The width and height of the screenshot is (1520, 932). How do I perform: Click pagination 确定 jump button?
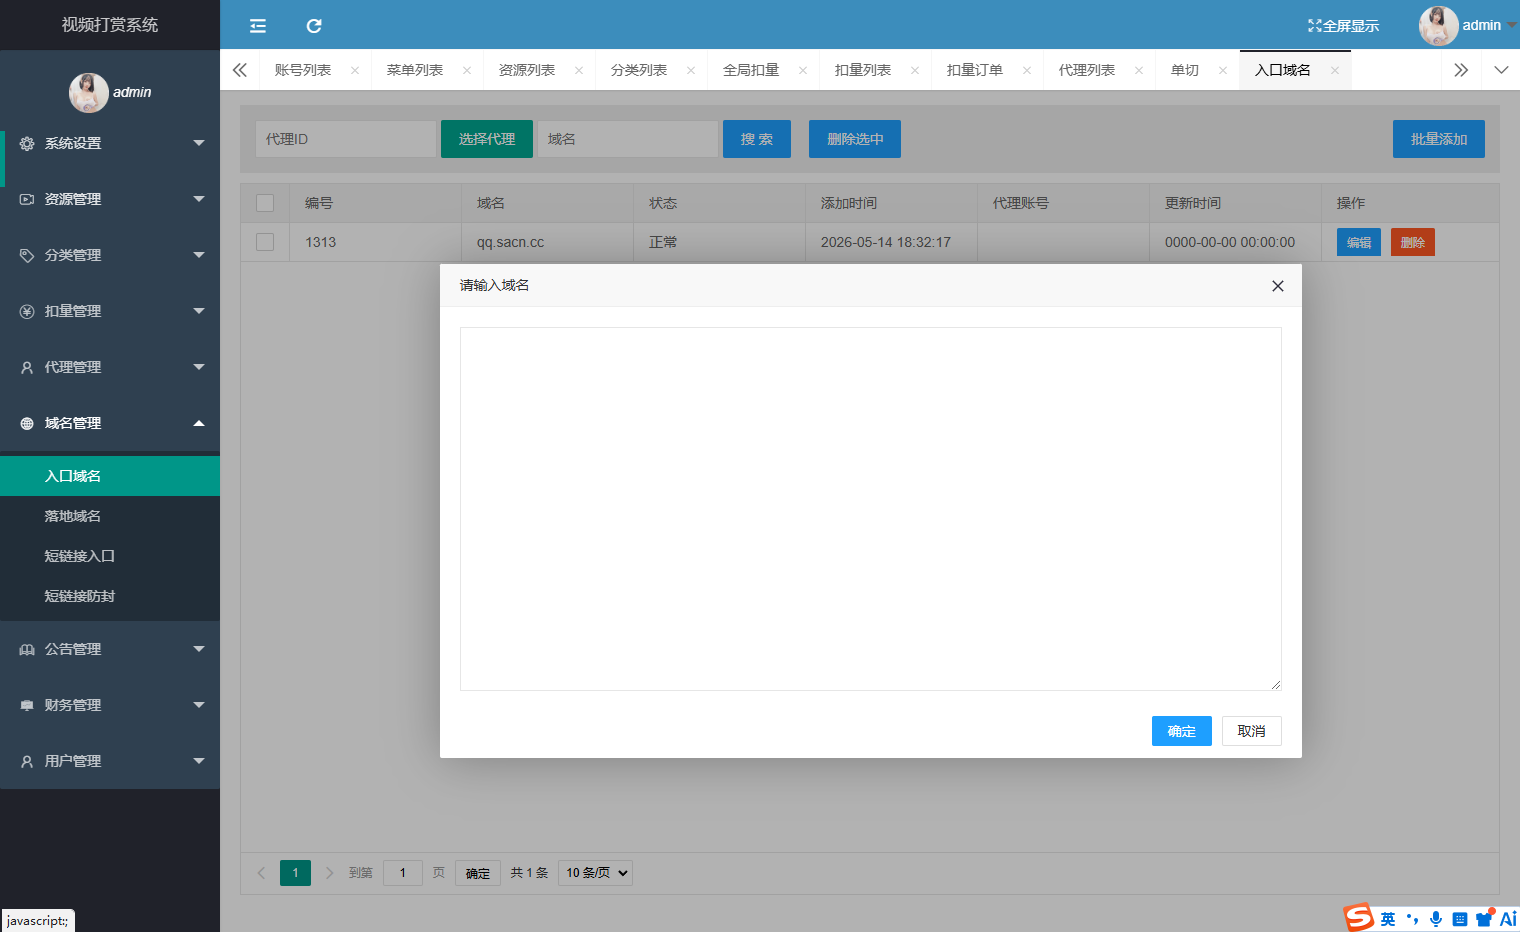click(x=478, y=873)
